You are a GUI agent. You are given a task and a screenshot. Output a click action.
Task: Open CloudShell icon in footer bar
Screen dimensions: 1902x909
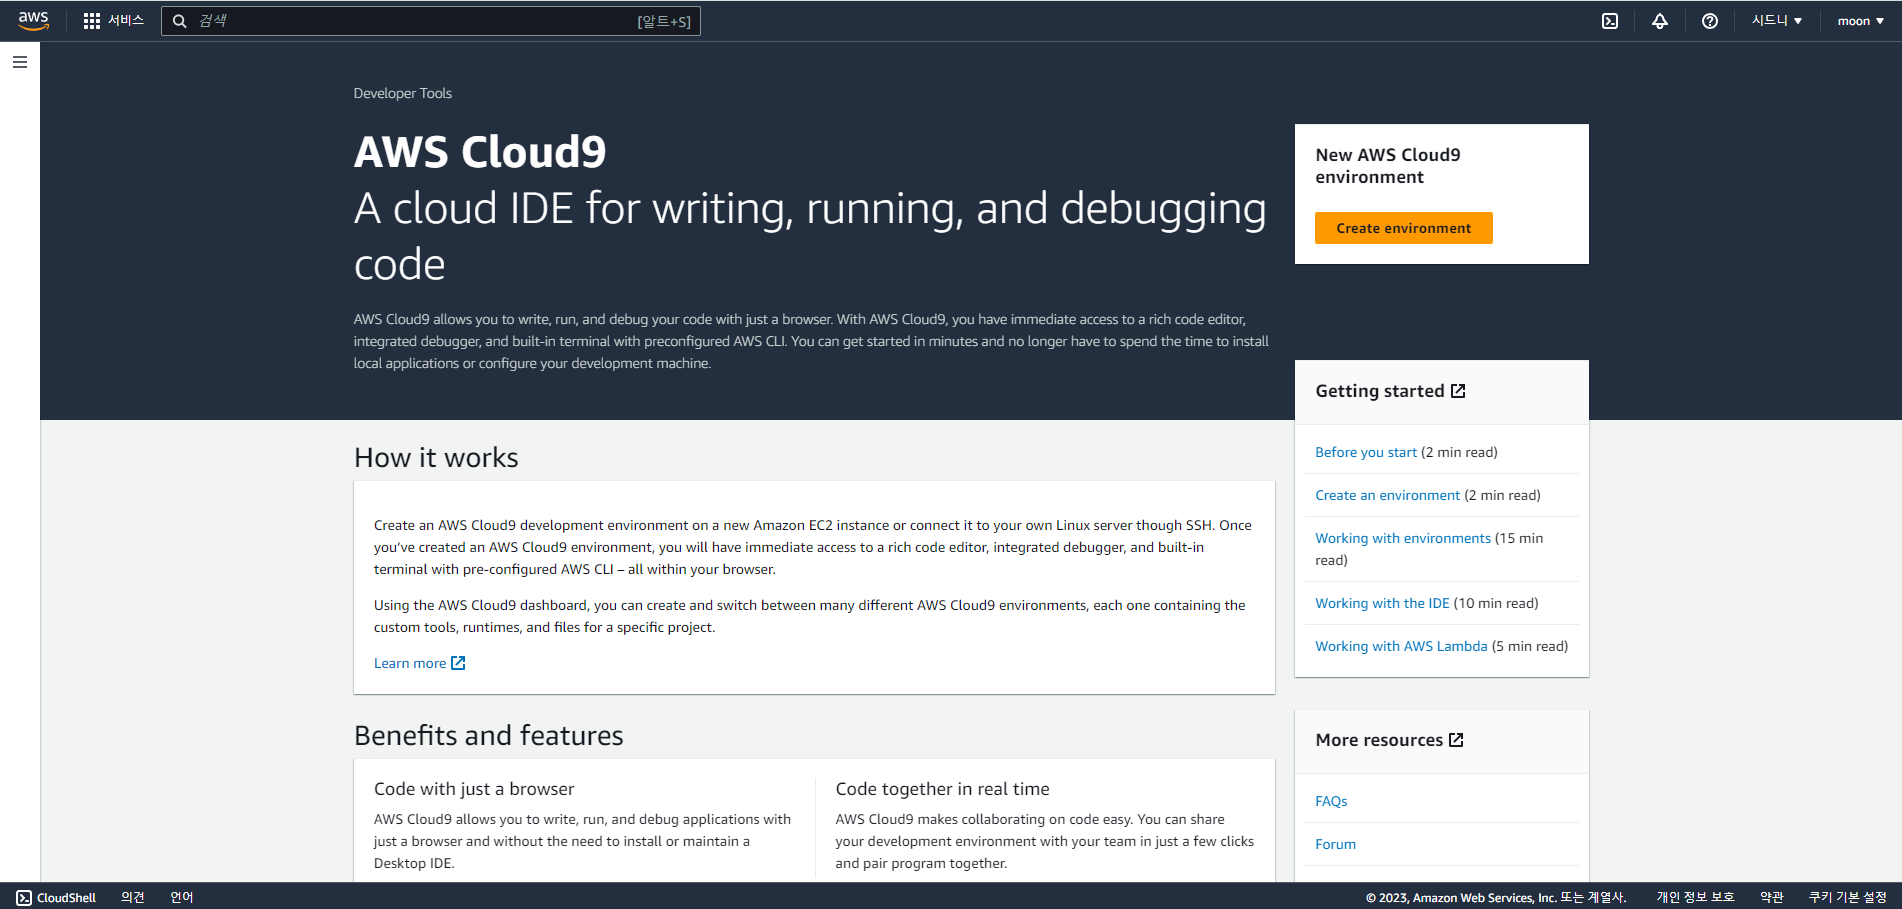[x=24, y=898]
